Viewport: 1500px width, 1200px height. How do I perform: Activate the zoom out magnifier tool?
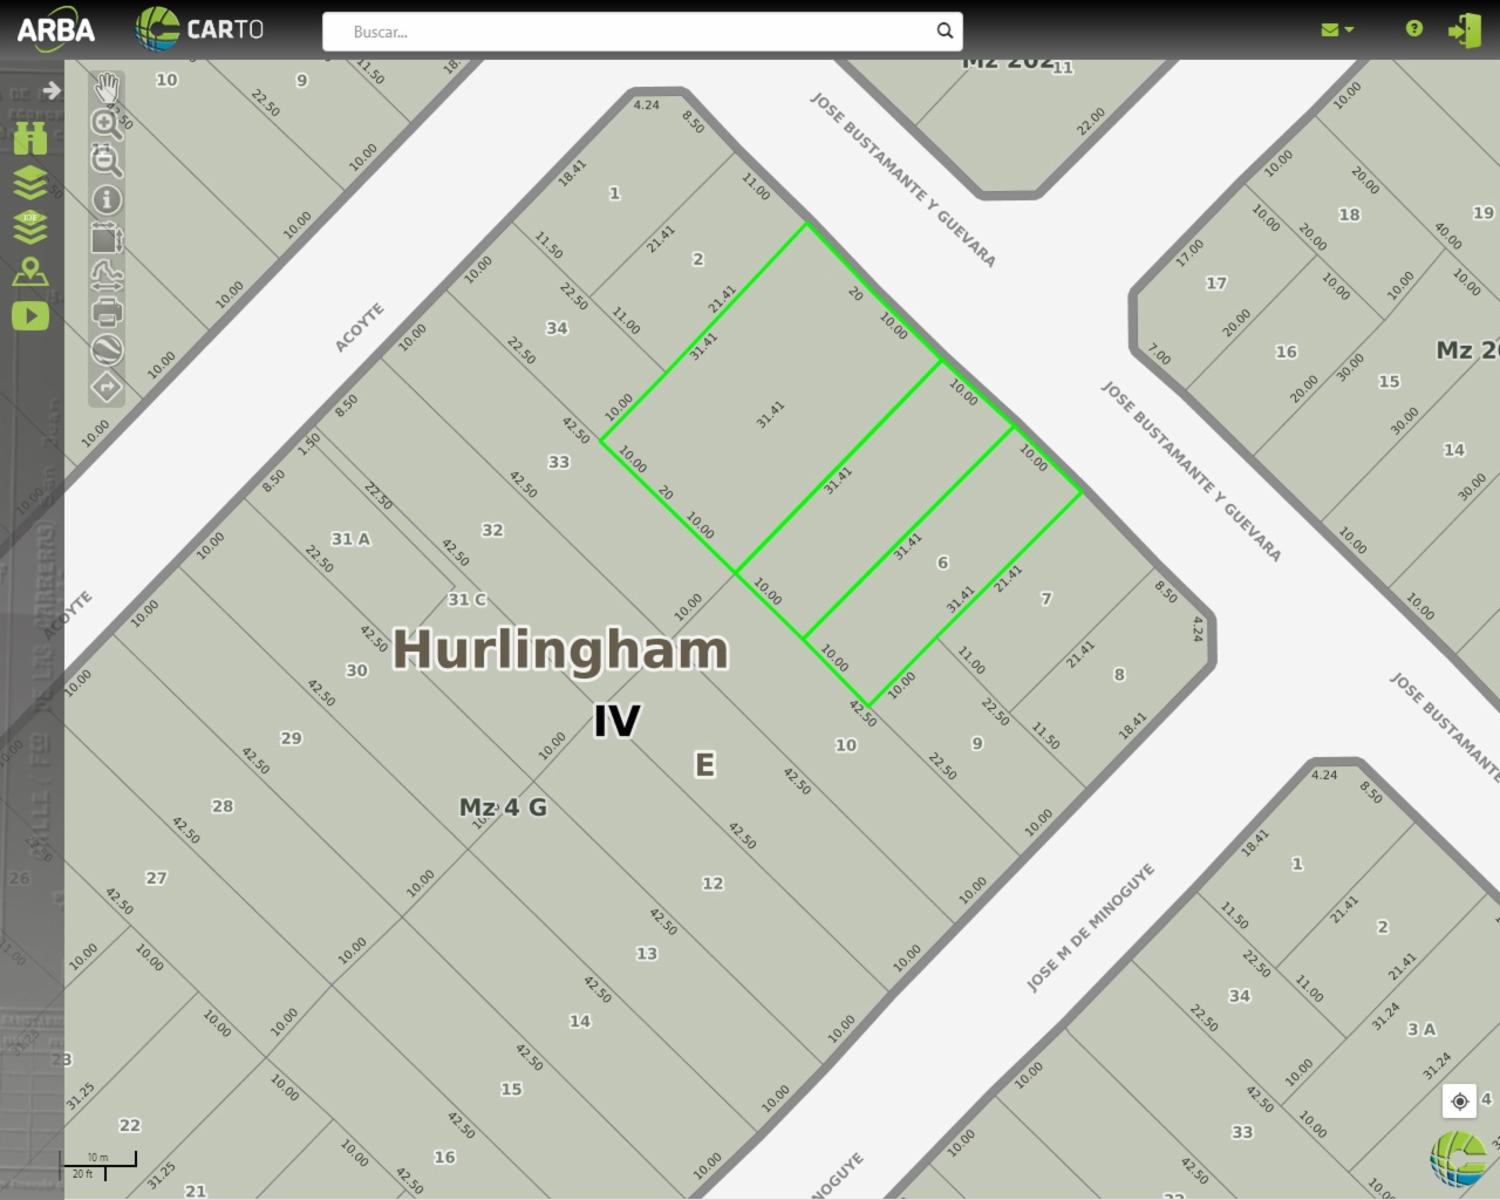106,161
